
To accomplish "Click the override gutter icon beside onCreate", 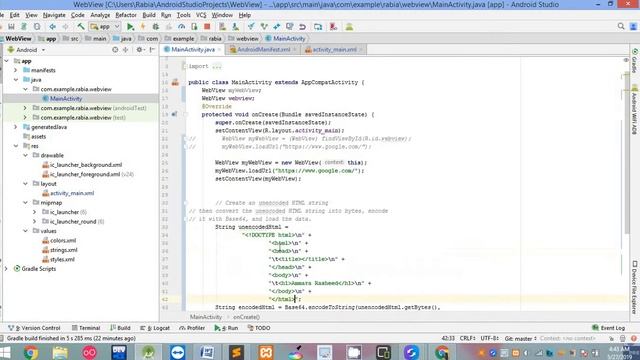I will (x=174, y=114).
